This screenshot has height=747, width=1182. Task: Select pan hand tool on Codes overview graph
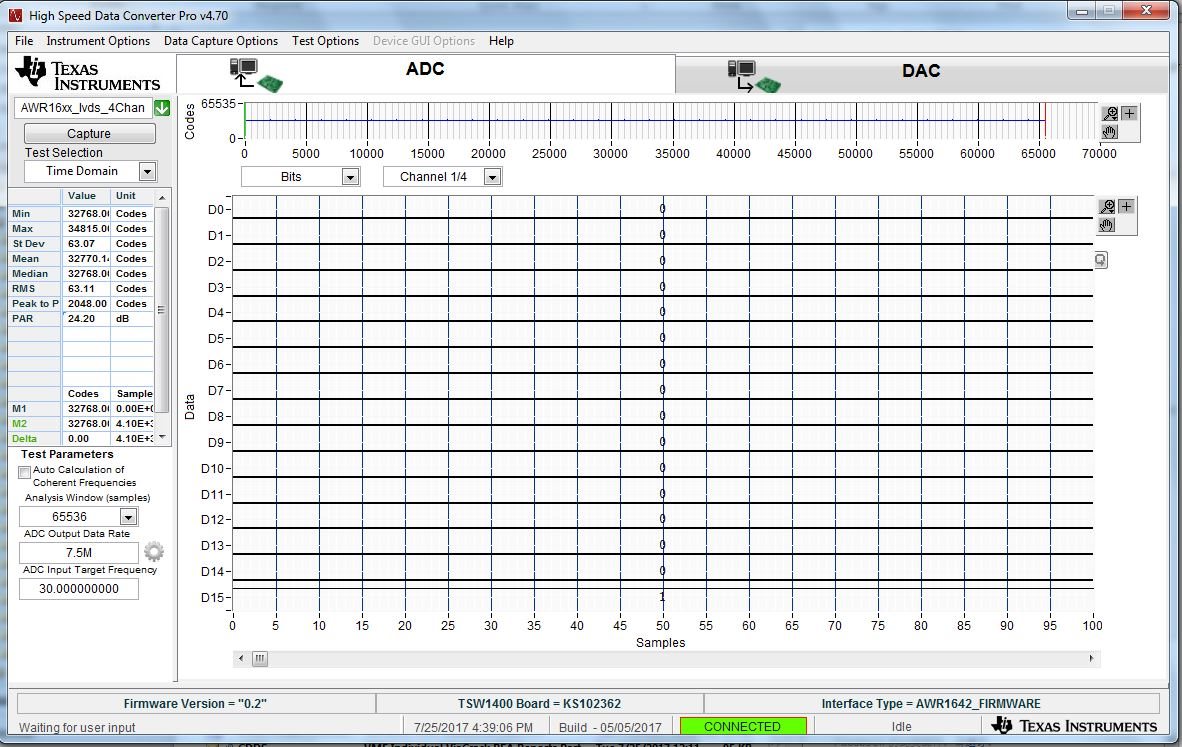tap(1110, 132)
